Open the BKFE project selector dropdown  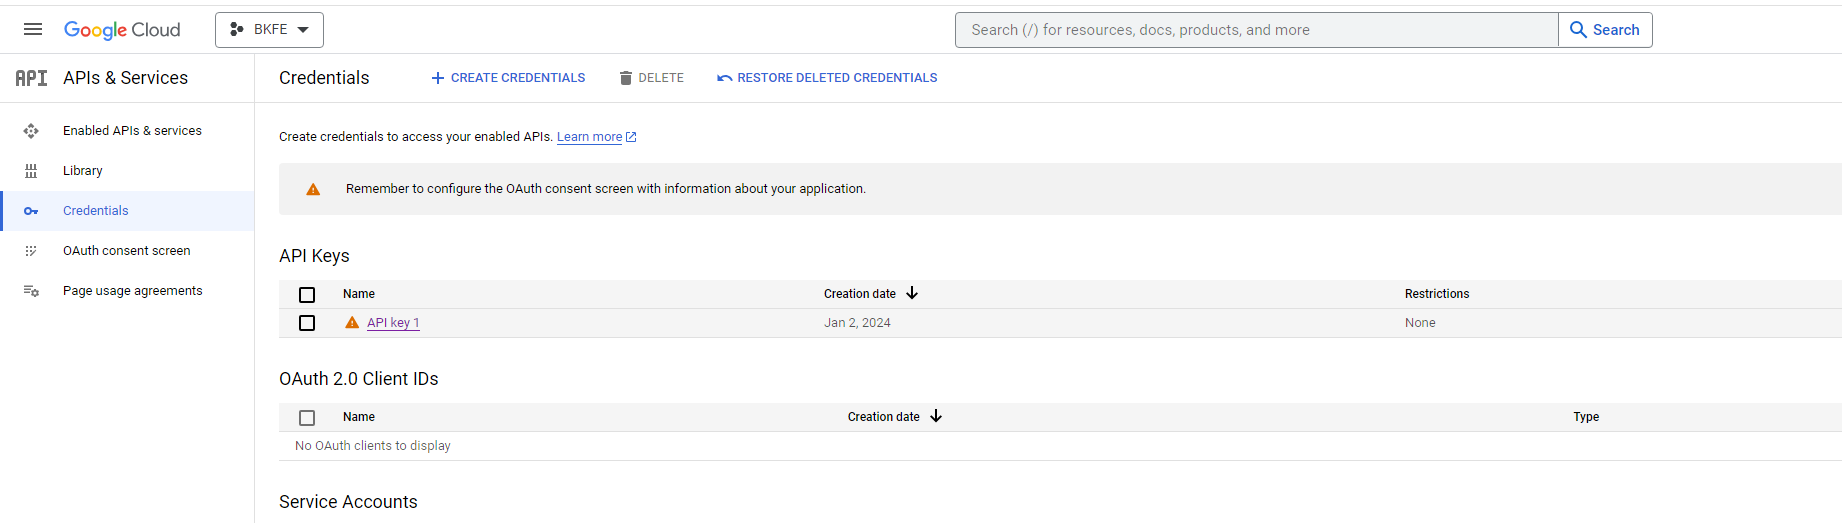(269, 30)
